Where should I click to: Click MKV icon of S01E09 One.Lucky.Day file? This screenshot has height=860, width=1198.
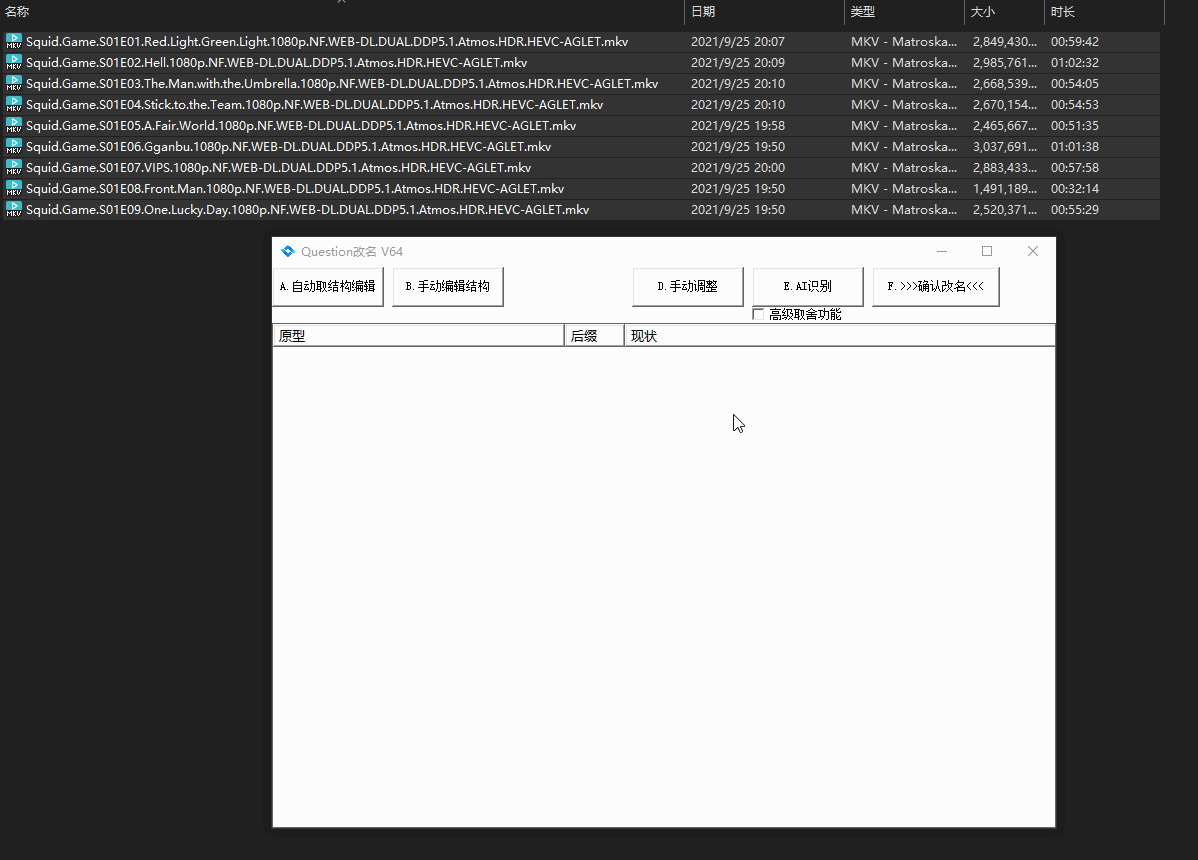click(14, 209)
